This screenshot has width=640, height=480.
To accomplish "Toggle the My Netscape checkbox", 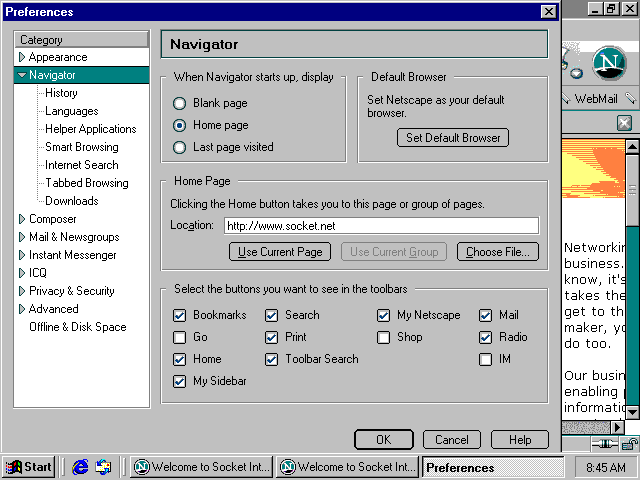I will coord(383,315).
